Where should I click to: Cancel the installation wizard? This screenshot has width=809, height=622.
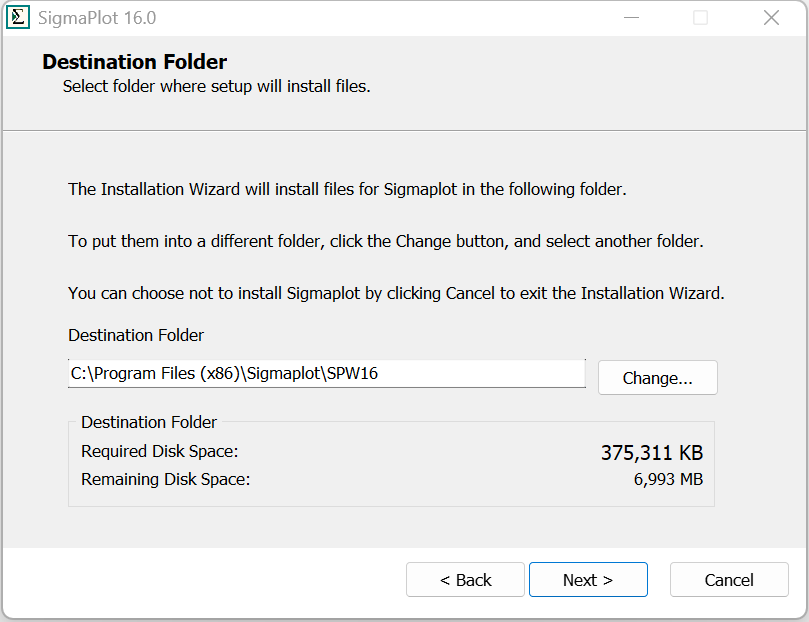click(x=729, y=580)
